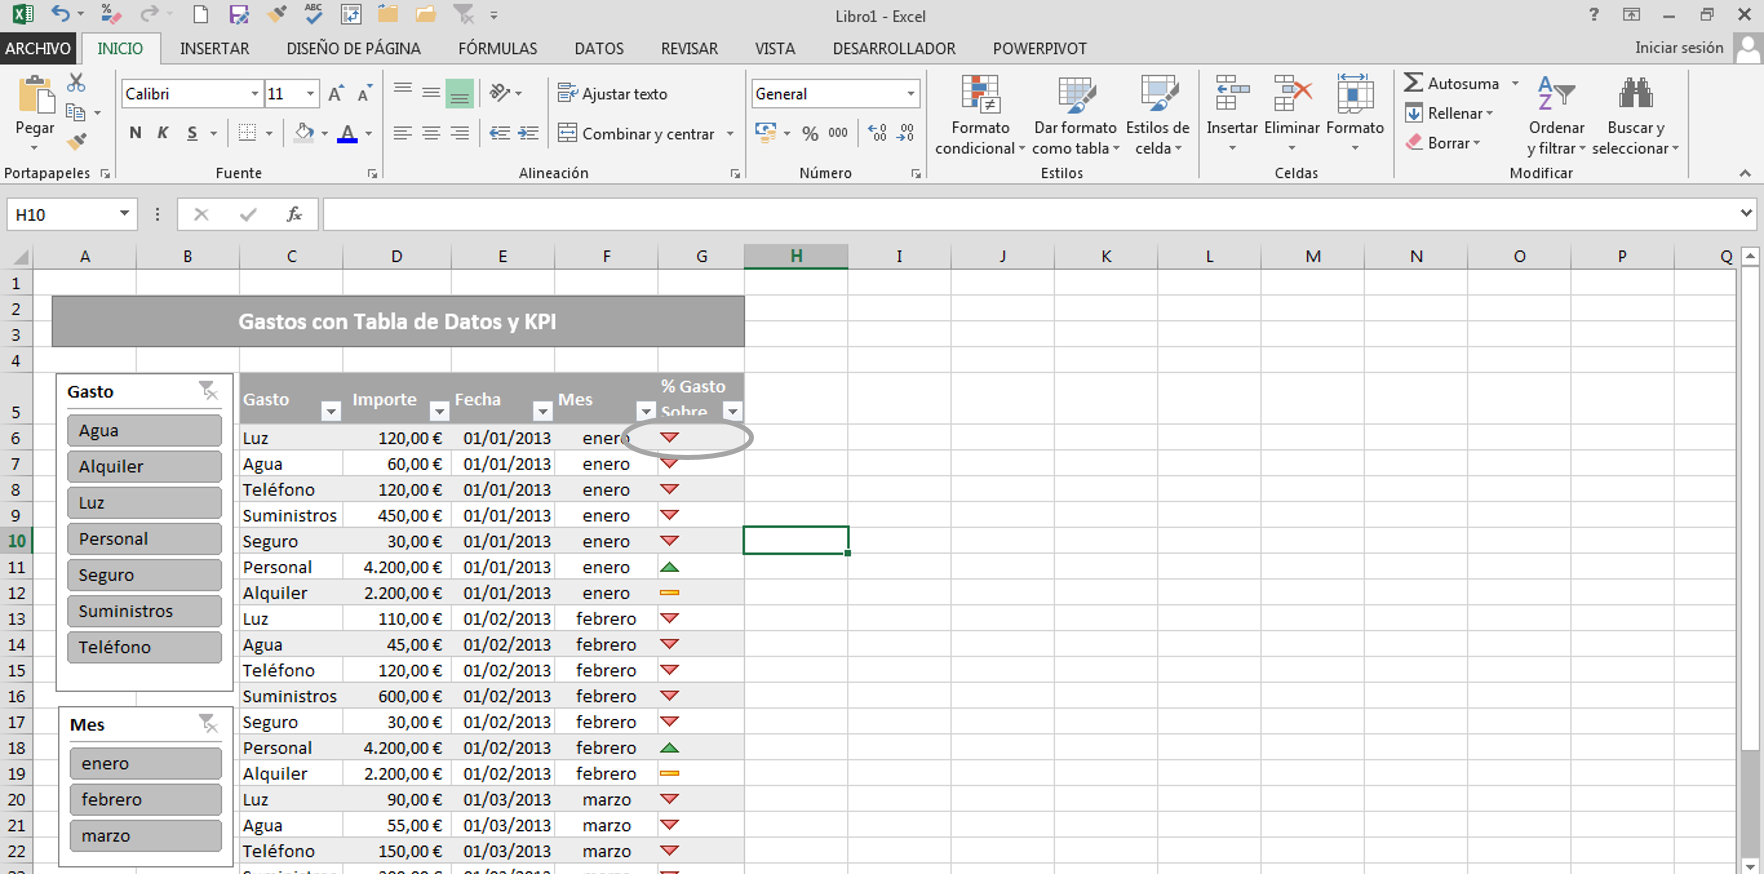Clear the Gasto slicer filter
This screenshot has height=874, width=1764.
[208, 390]
